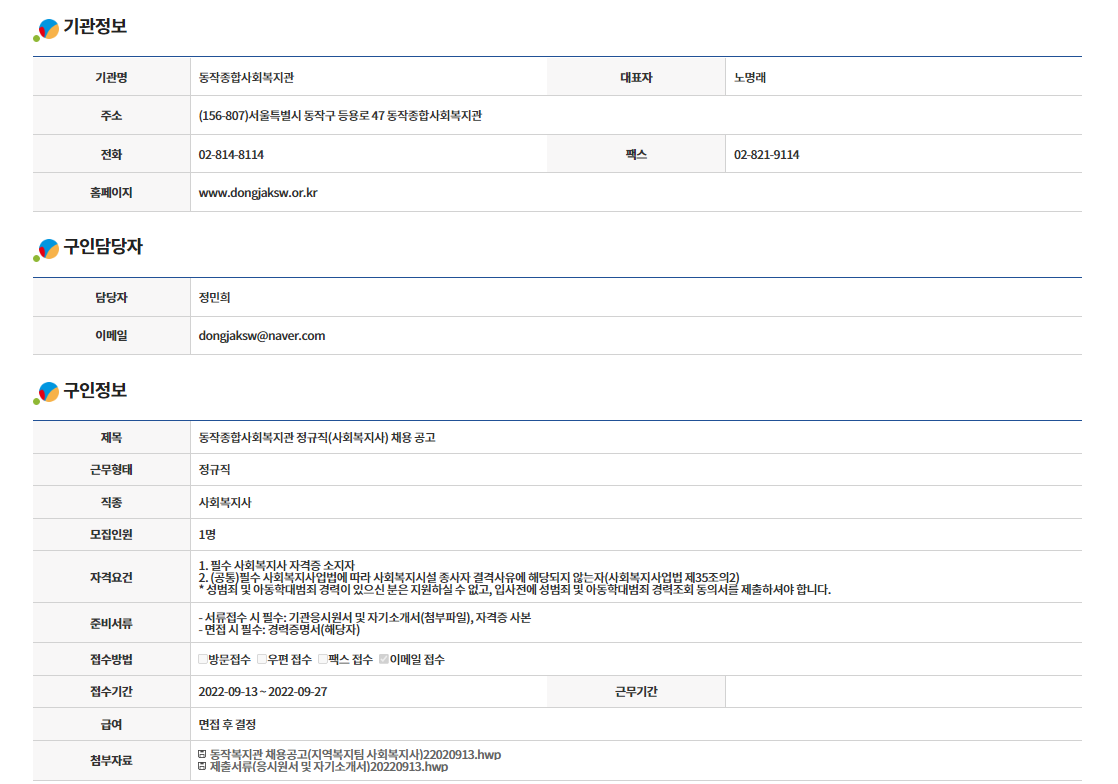Check the 팩스 접수 checkbox
This screenshot has height=784, width=1118.
tap(323, 659)
